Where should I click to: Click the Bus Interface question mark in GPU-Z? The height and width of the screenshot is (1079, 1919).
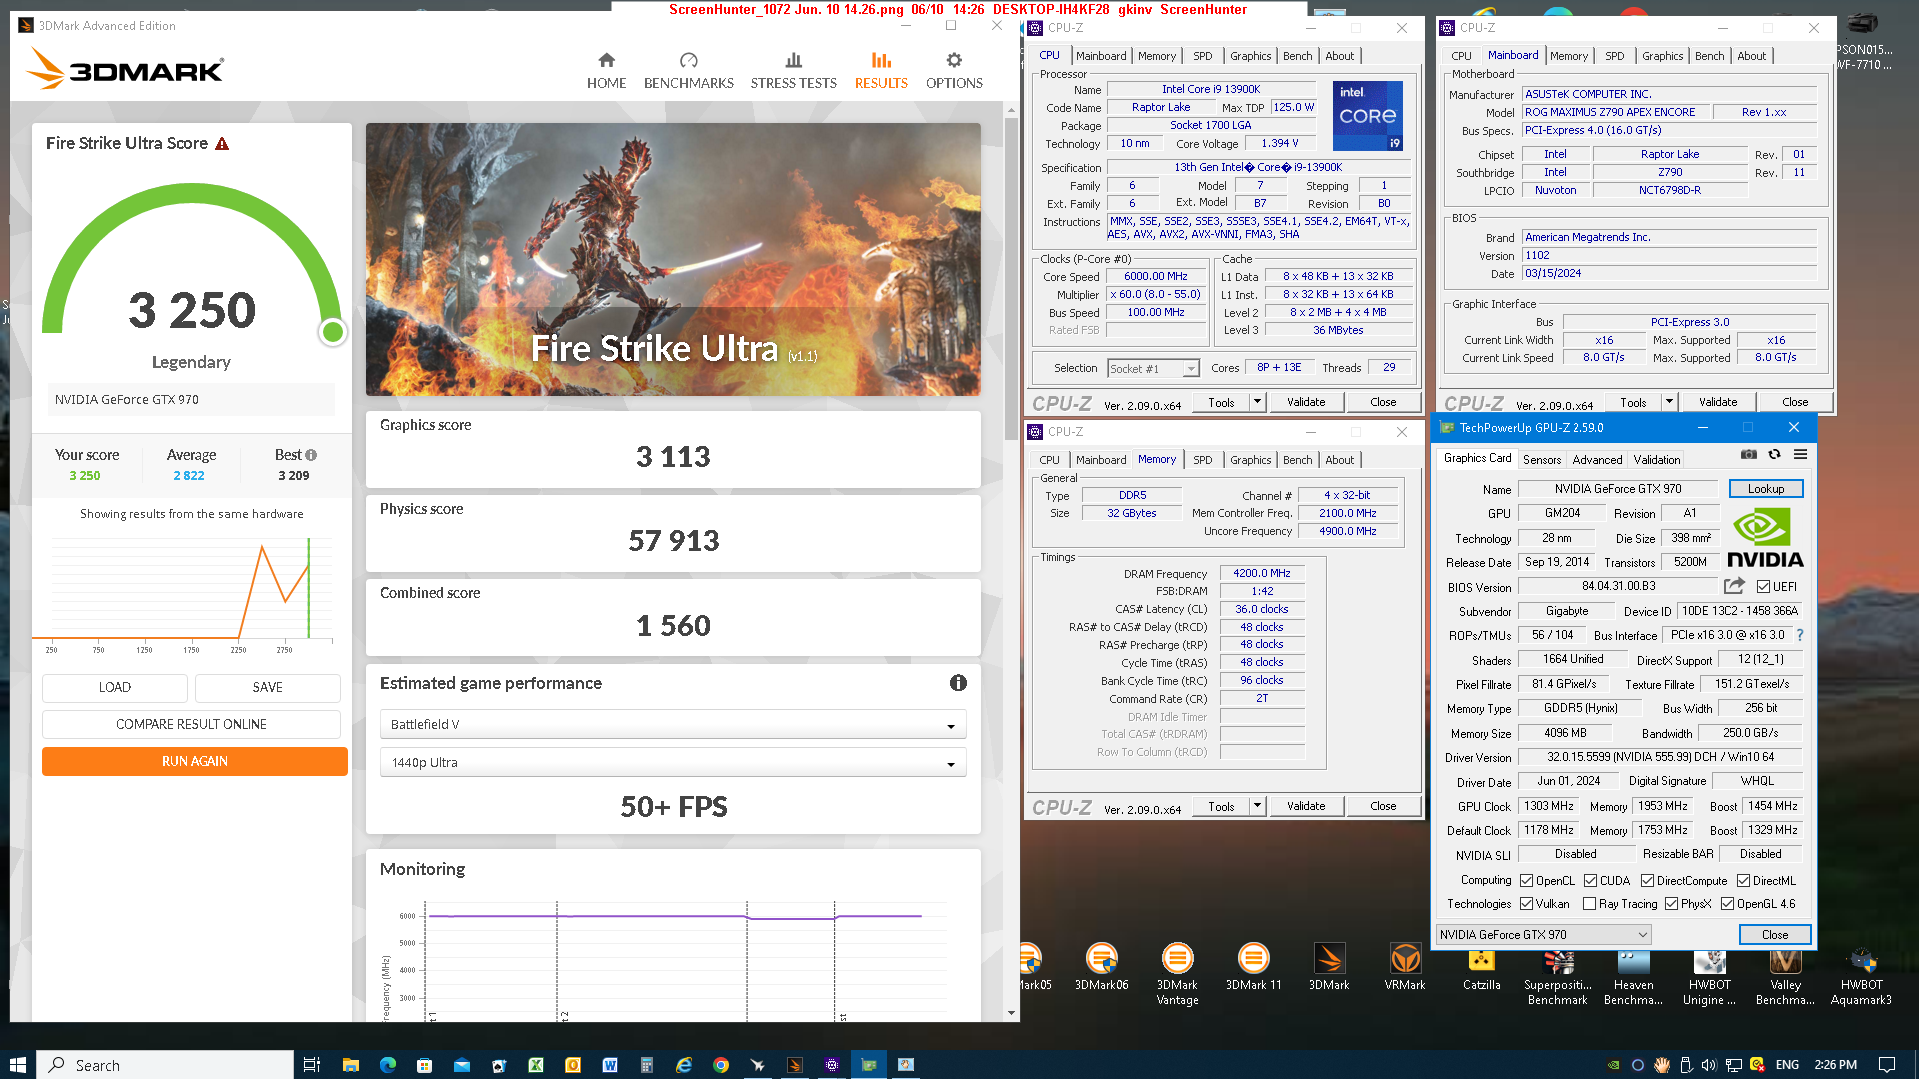(1800, 635)
